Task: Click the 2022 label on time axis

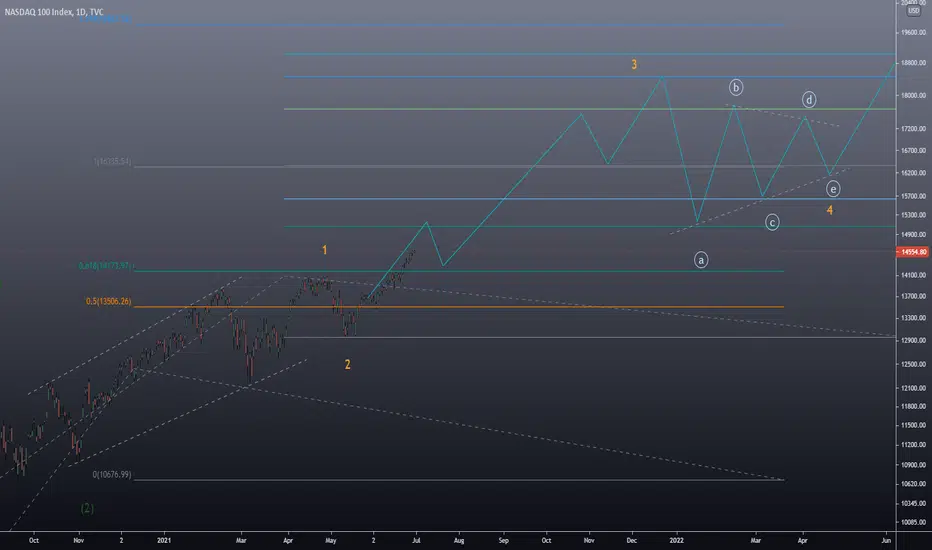Action: coord(676,540)
